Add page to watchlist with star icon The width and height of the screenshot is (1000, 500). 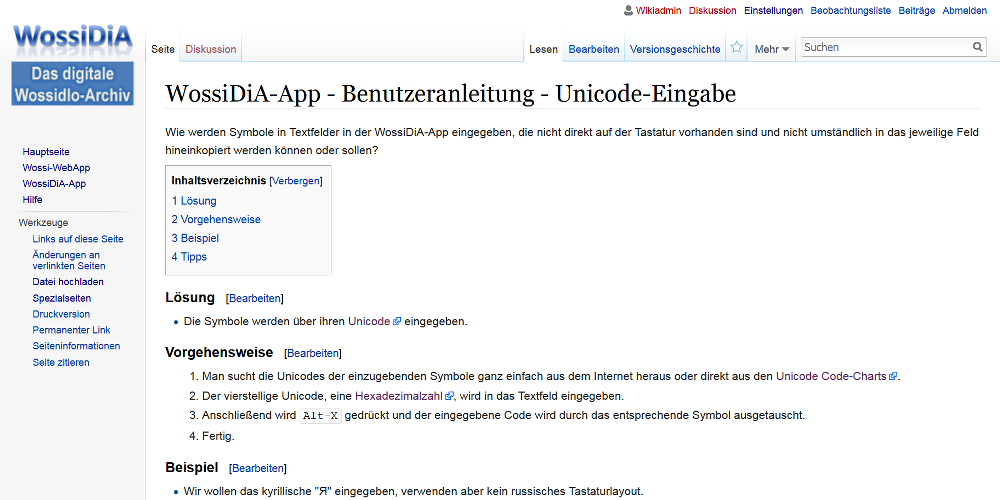tap(737, 47)
